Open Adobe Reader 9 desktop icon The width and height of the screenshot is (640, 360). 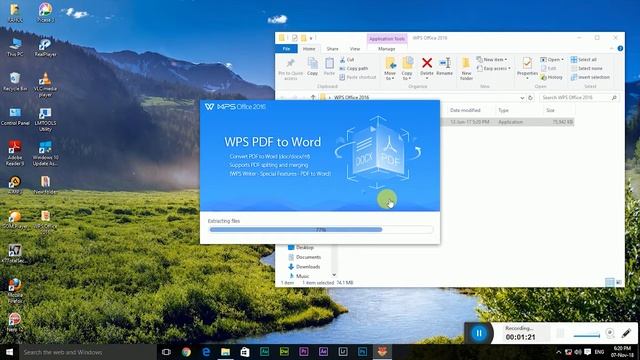[15, 153]
